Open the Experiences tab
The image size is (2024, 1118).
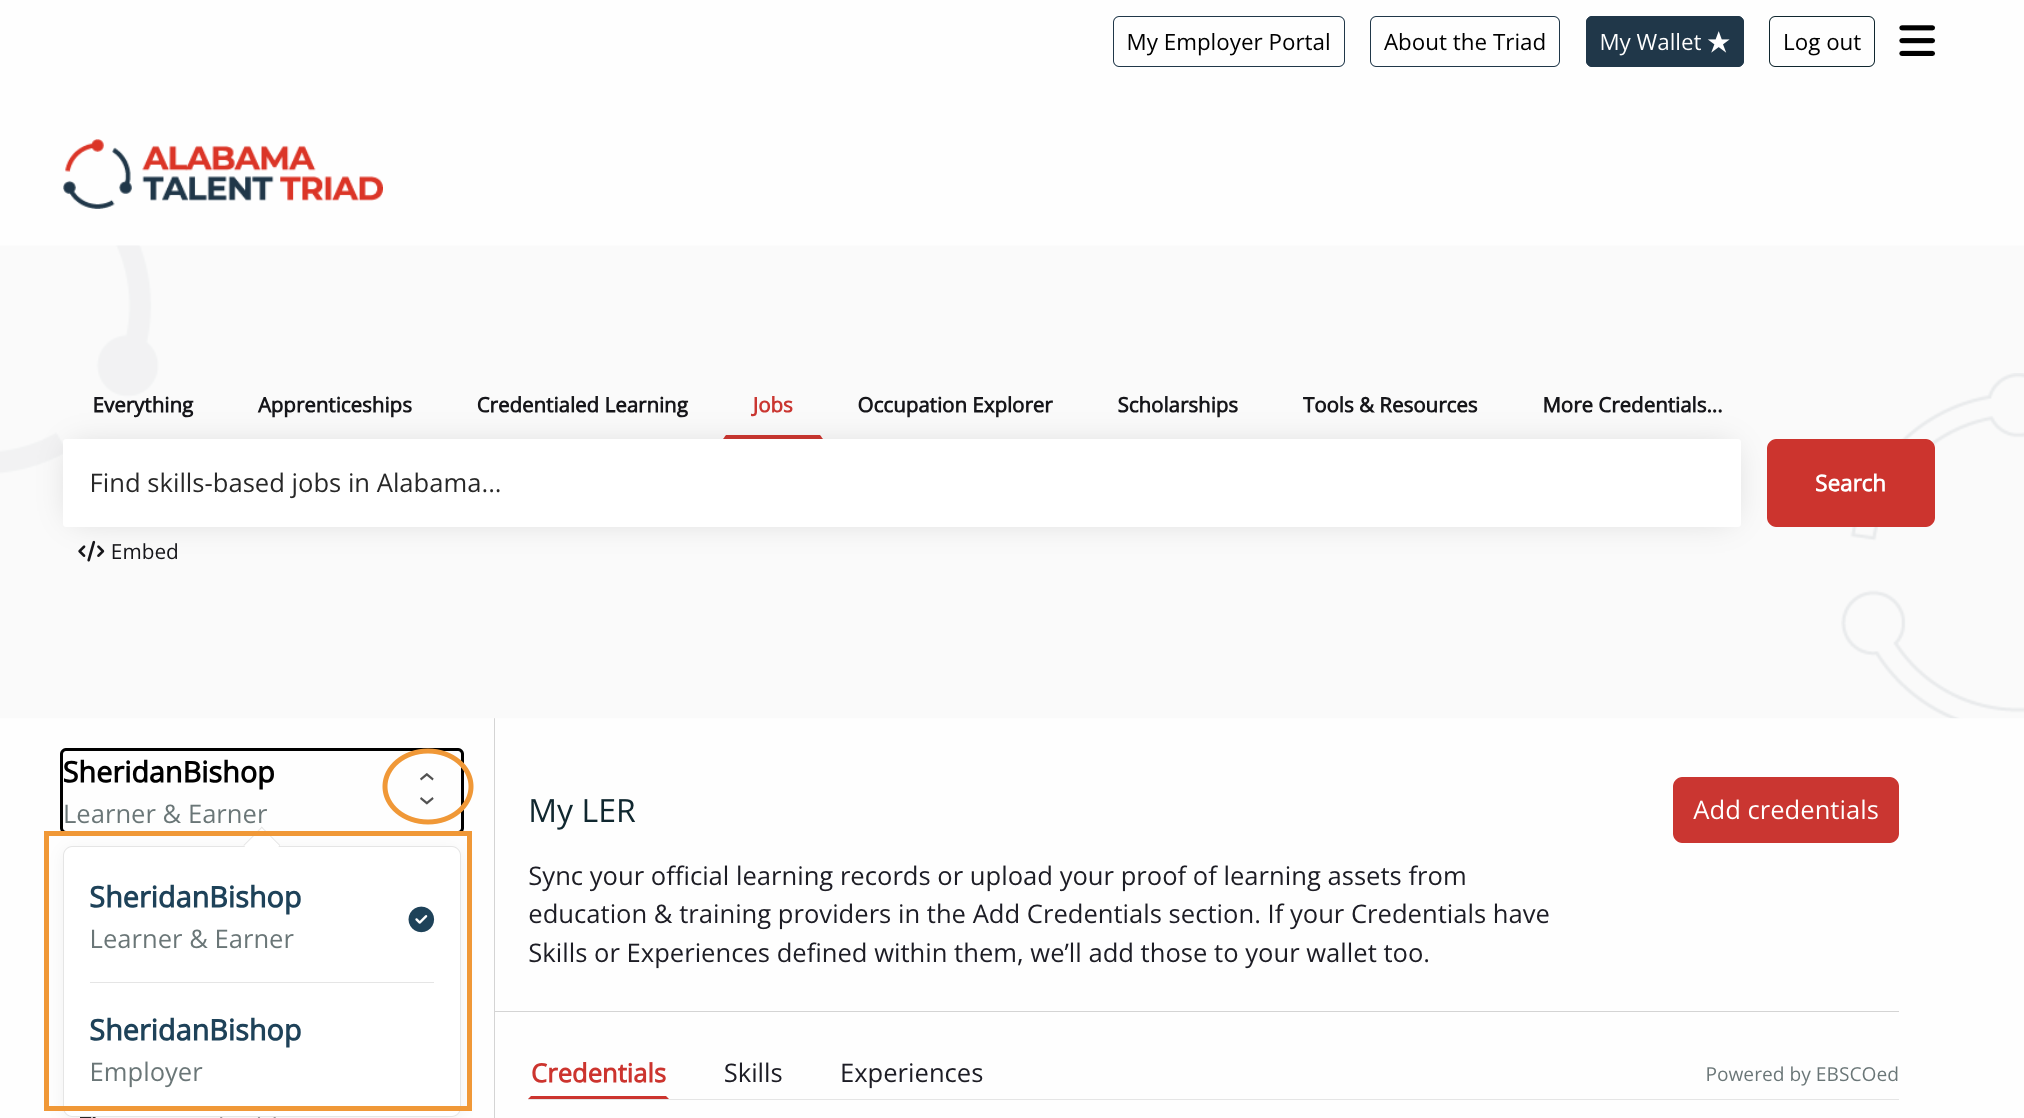tap(911, 1073)
